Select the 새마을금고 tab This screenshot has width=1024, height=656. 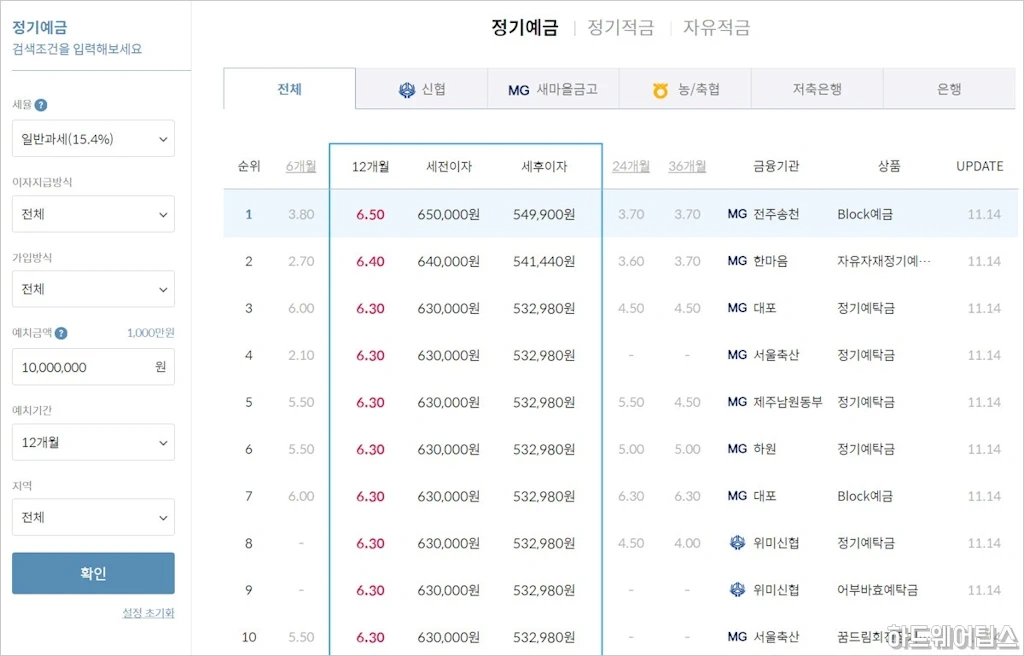pos(553,89)
